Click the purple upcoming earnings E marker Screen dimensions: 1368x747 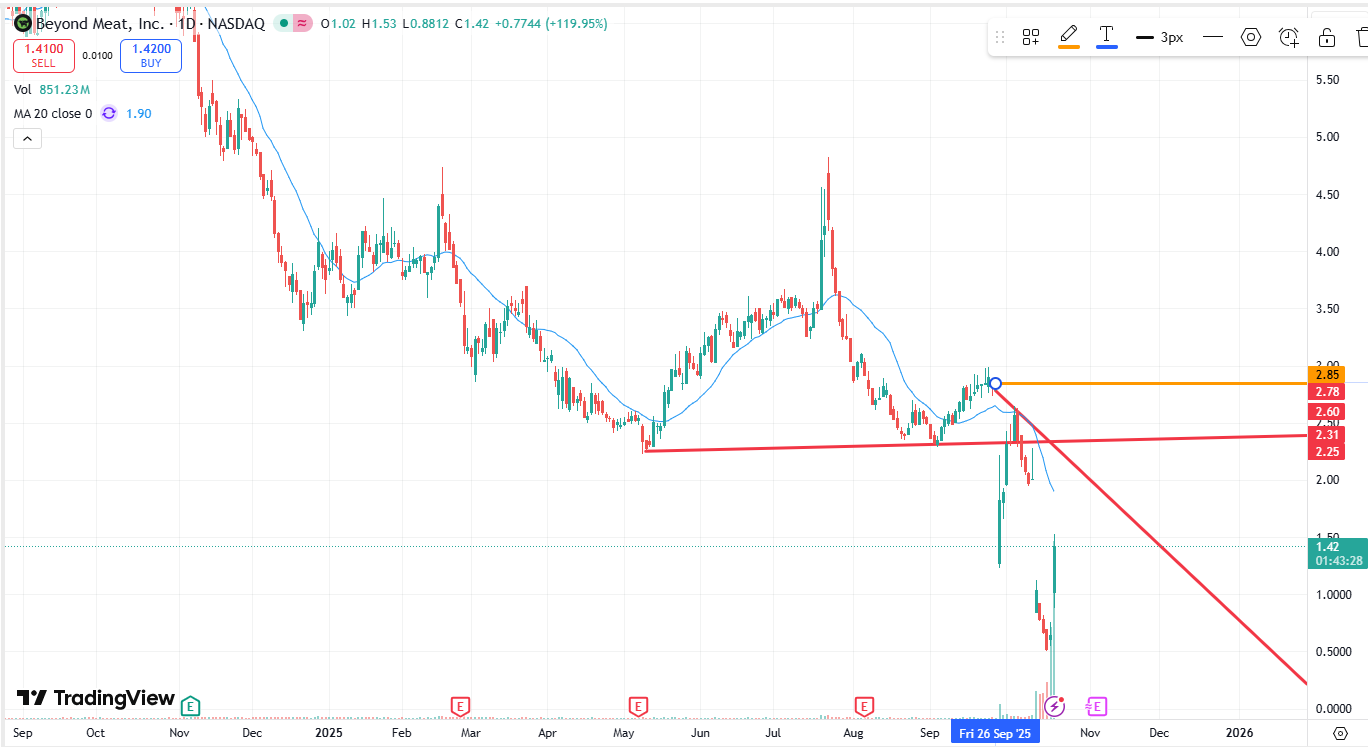coord(1096,707)
